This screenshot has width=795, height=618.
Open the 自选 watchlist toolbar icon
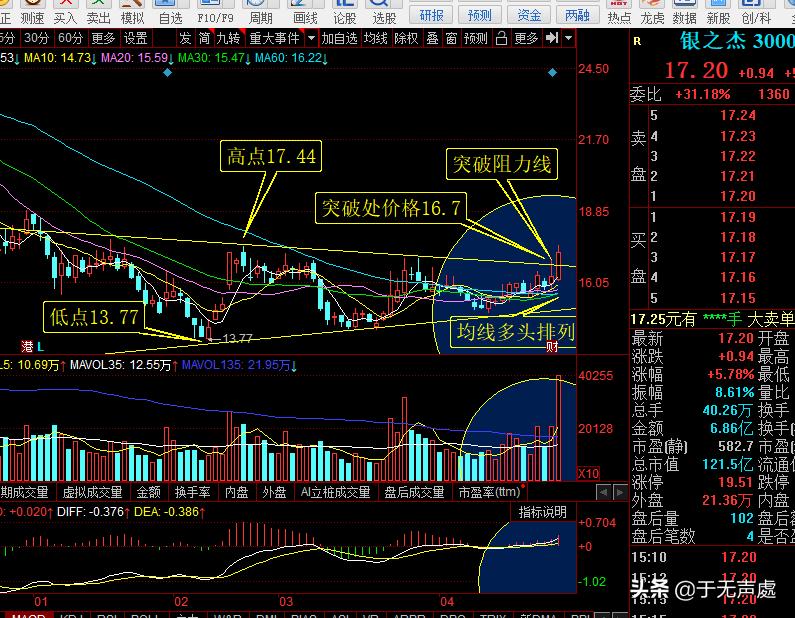point(170,13)
